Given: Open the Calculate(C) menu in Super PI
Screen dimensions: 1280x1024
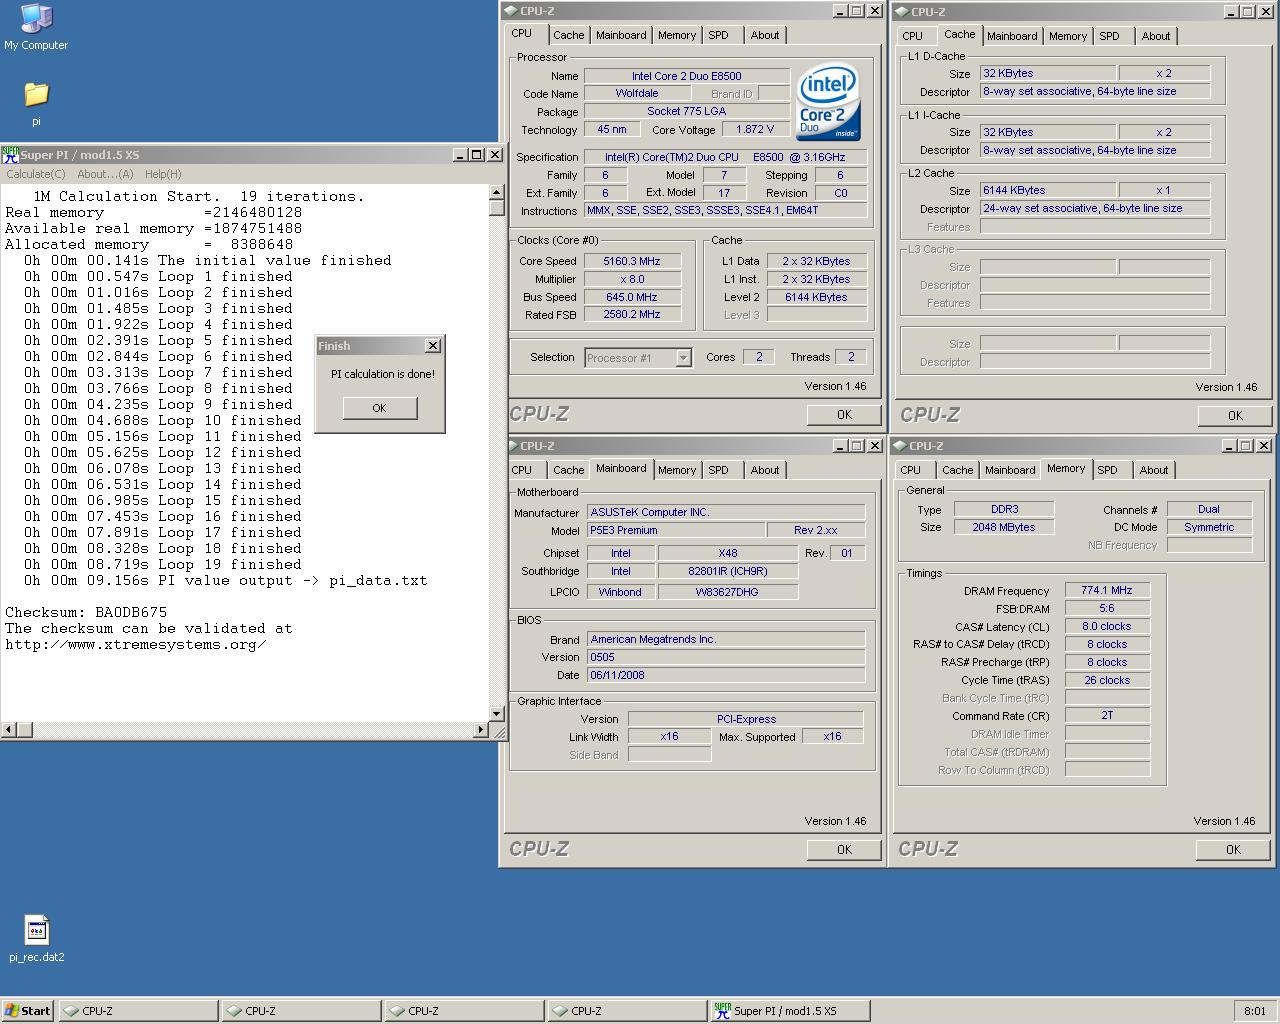Looking at the screenshot, I should (36, 174).
